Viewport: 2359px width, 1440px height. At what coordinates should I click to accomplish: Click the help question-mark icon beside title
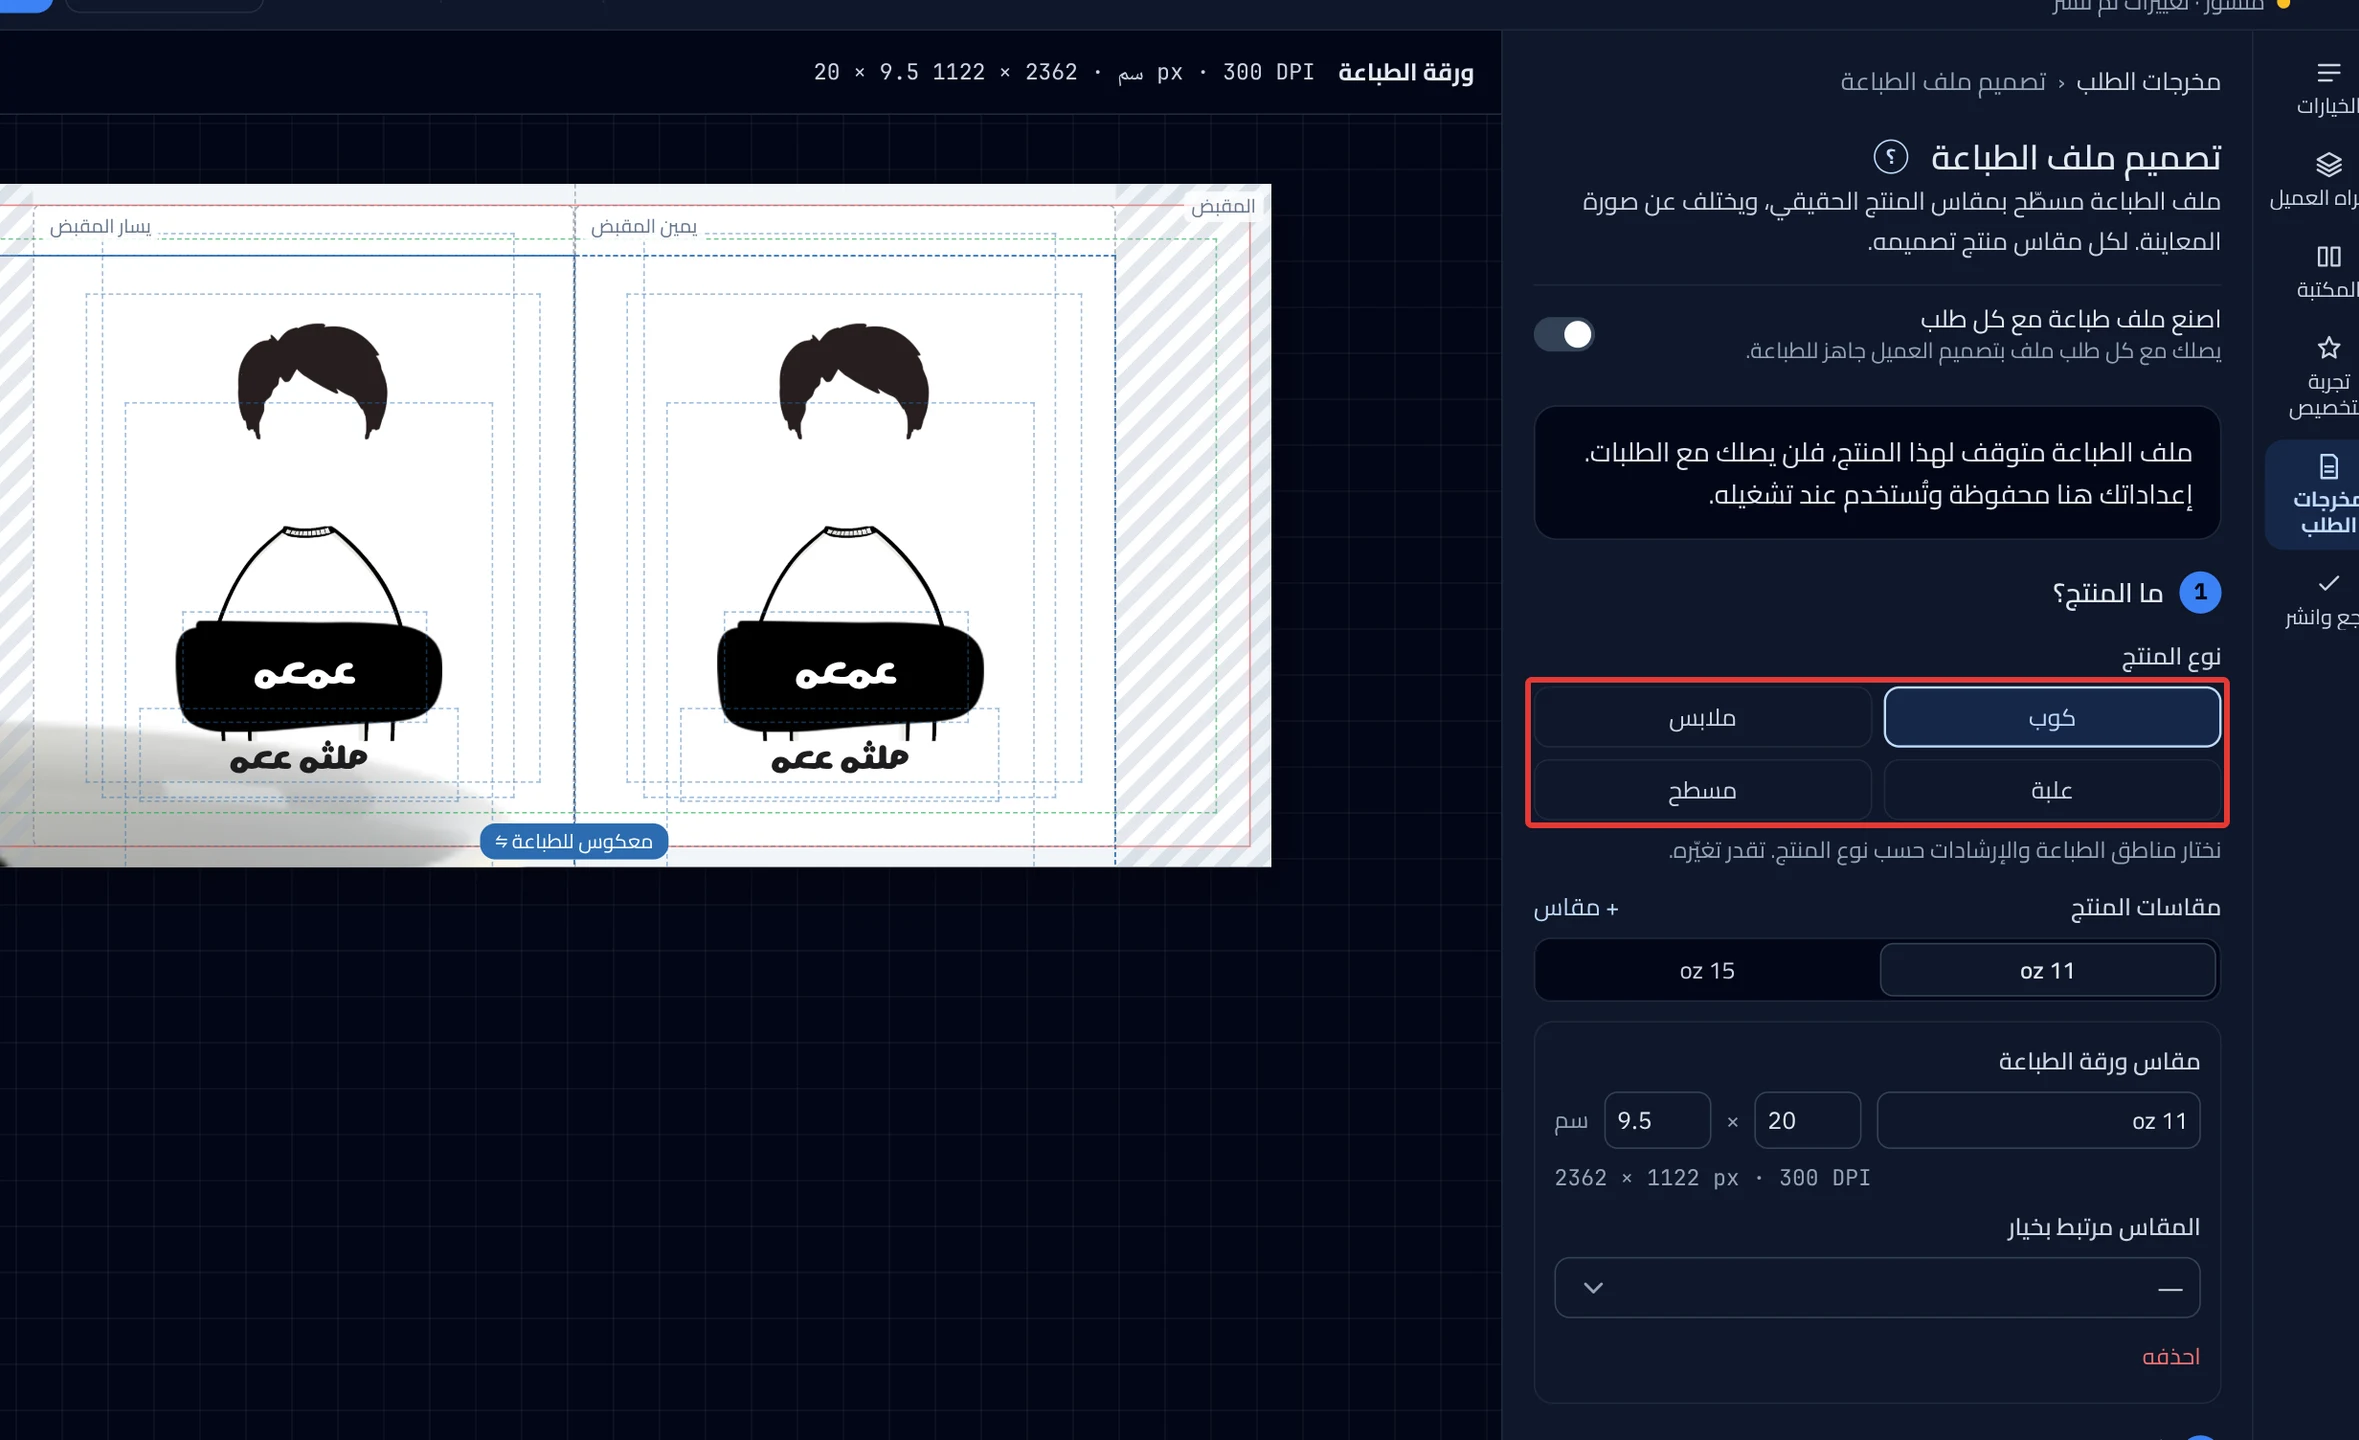pyautogui.click(x=1890, y=157)
